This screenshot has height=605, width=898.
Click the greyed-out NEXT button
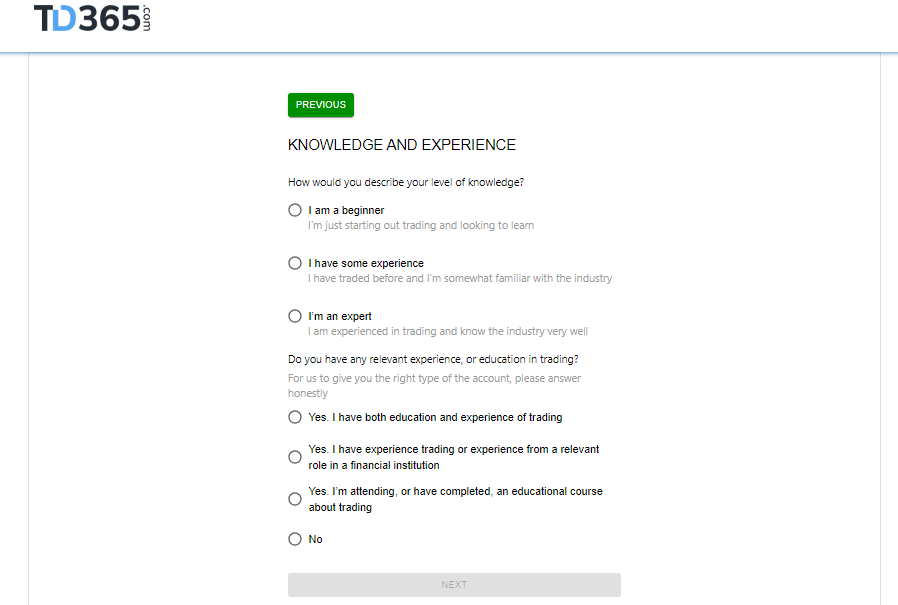[454, 585]
